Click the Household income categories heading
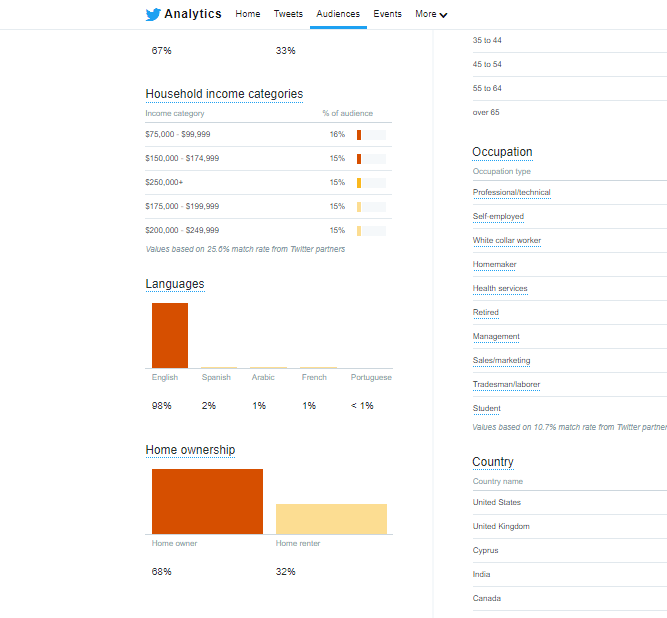The height and width of the screenshot is (618, 667). [x=224, y=94]
